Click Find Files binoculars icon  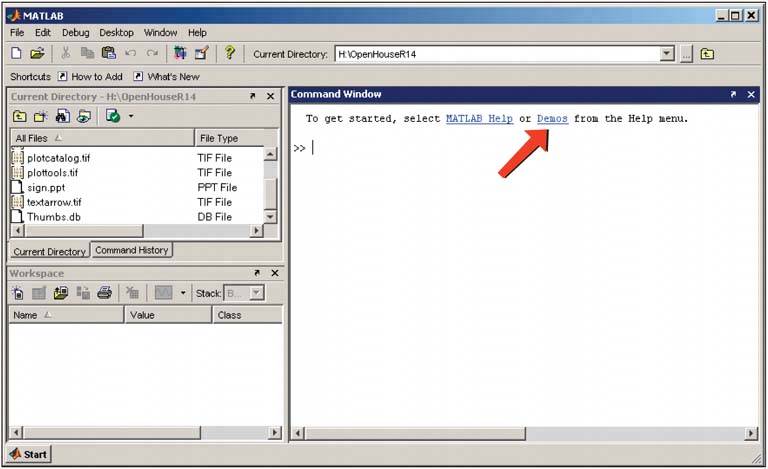click(62, 116)
